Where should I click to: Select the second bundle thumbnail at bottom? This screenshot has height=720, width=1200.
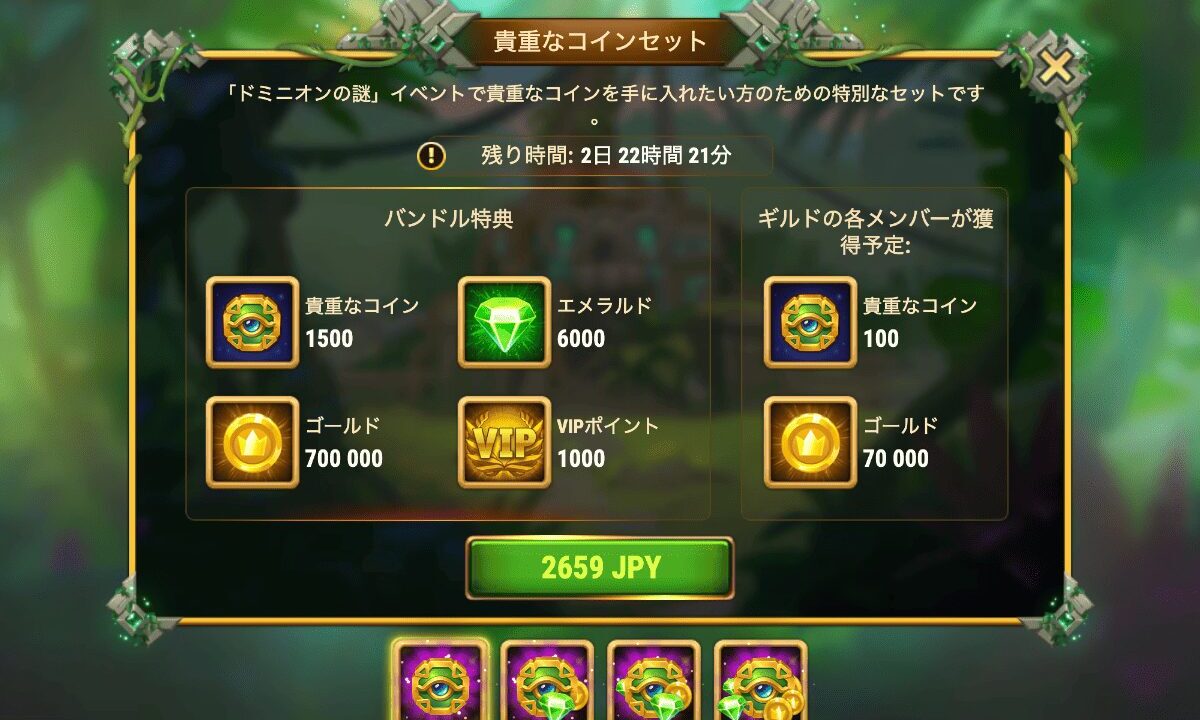coord(547,680)
